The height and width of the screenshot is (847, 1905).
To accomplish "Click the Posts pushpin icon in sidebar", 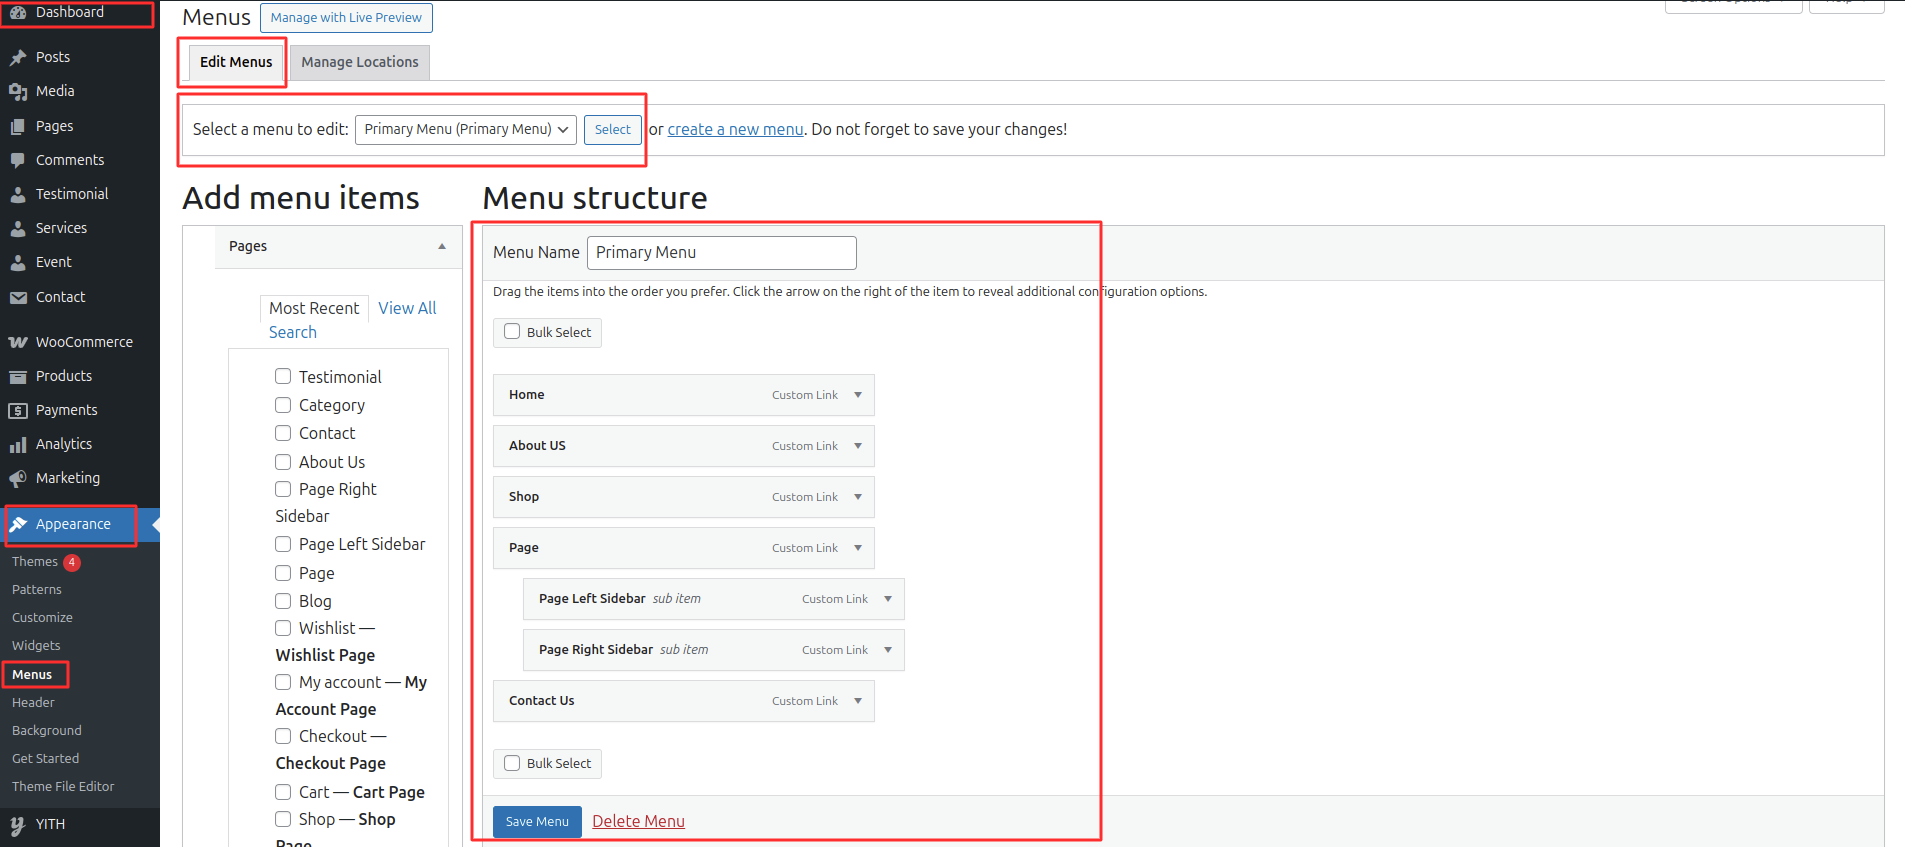I will [18, 58].
